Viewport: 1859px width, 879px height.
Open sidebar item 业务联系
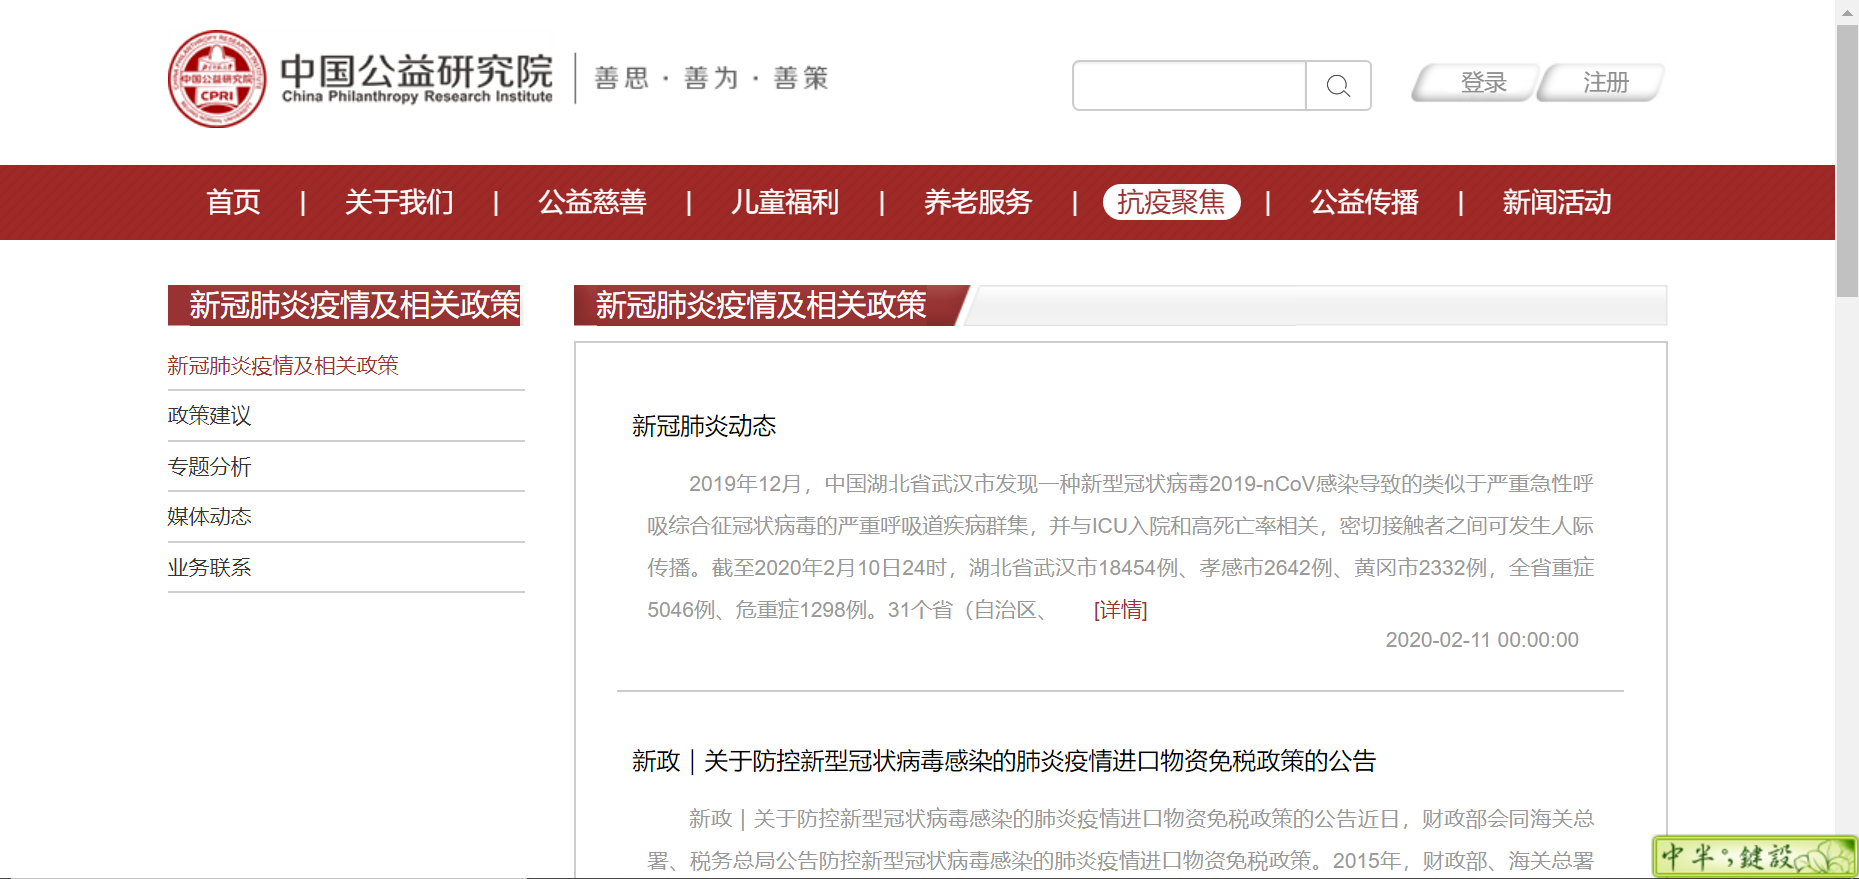pyautogui.click(x=209, y=568)
